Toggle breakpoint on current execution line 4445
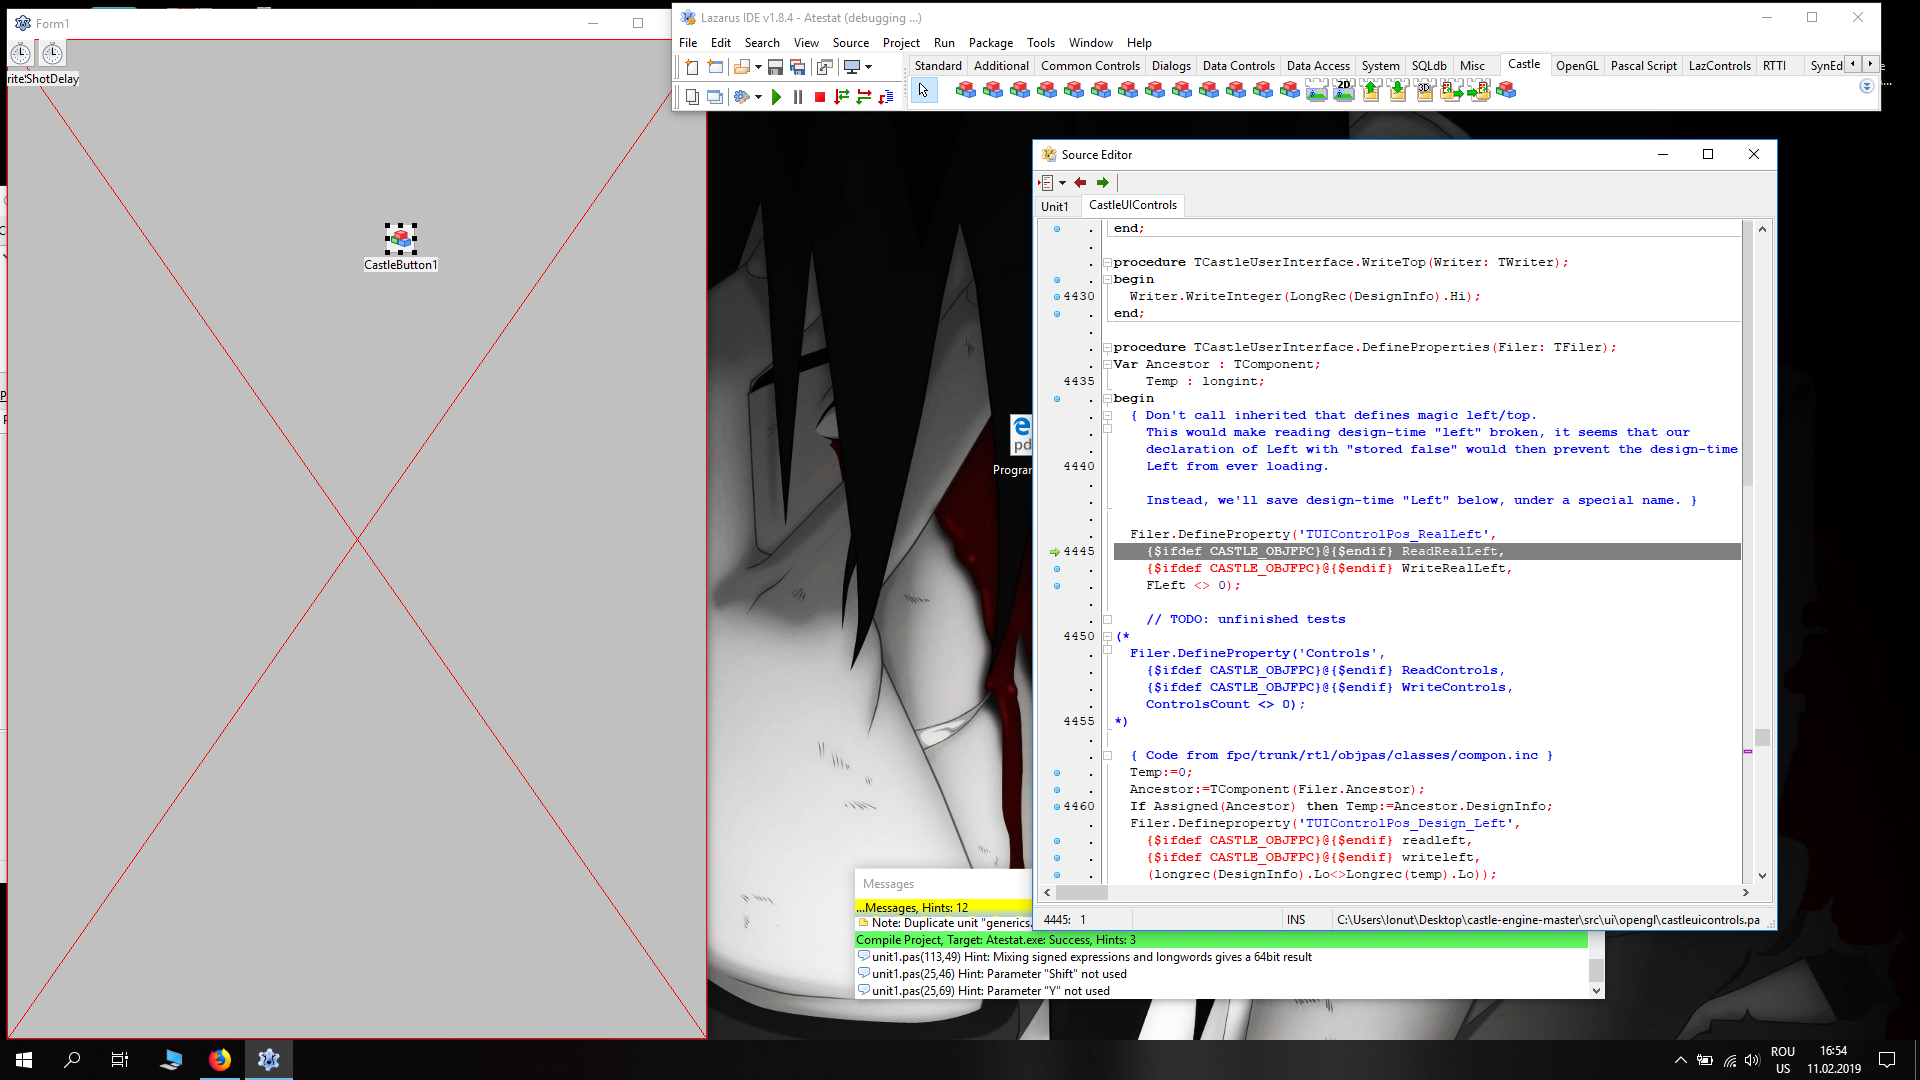Image resolution: width=1920 pixels, height=1080 pixels. (1055, 552)
